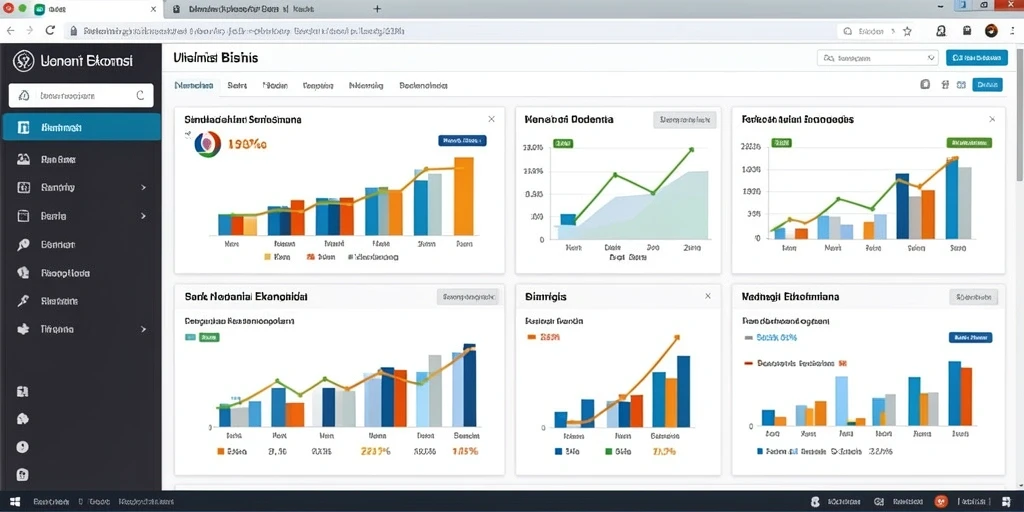Click the large blue button at the top right

(976, 58)
